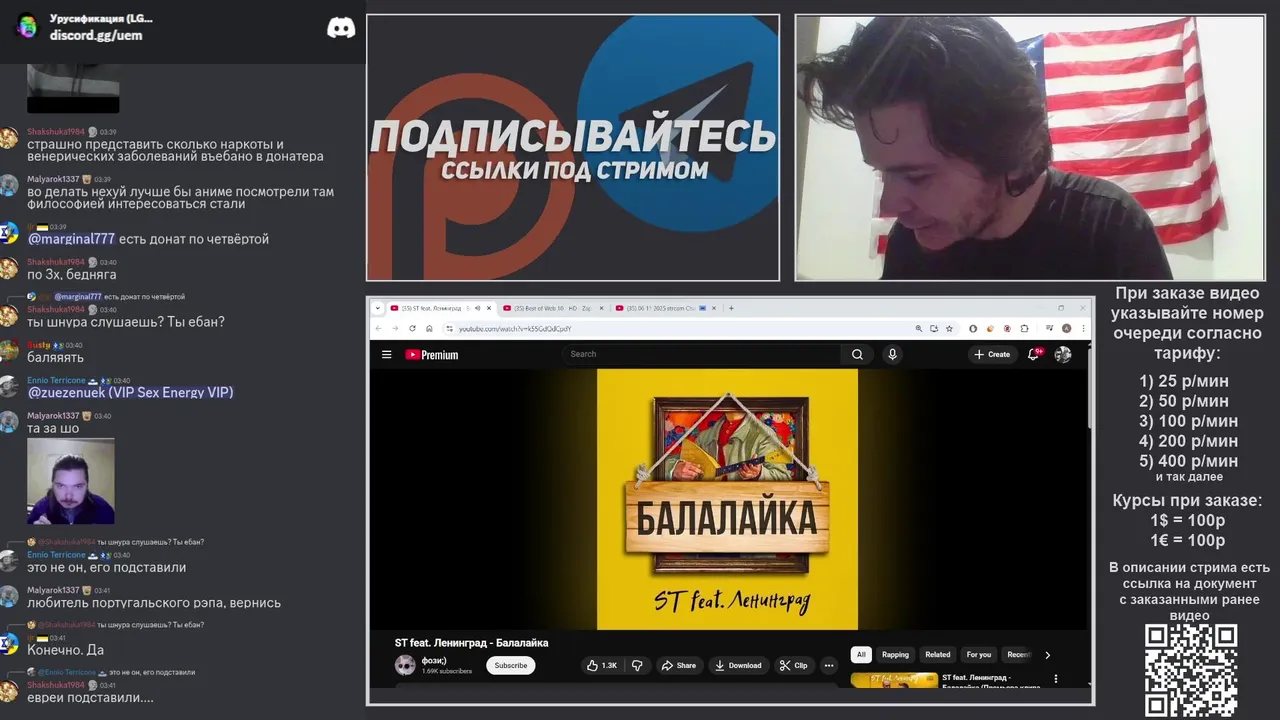Click video title 'ST feat. Ленинград - Балалайка'

(471, 643)
